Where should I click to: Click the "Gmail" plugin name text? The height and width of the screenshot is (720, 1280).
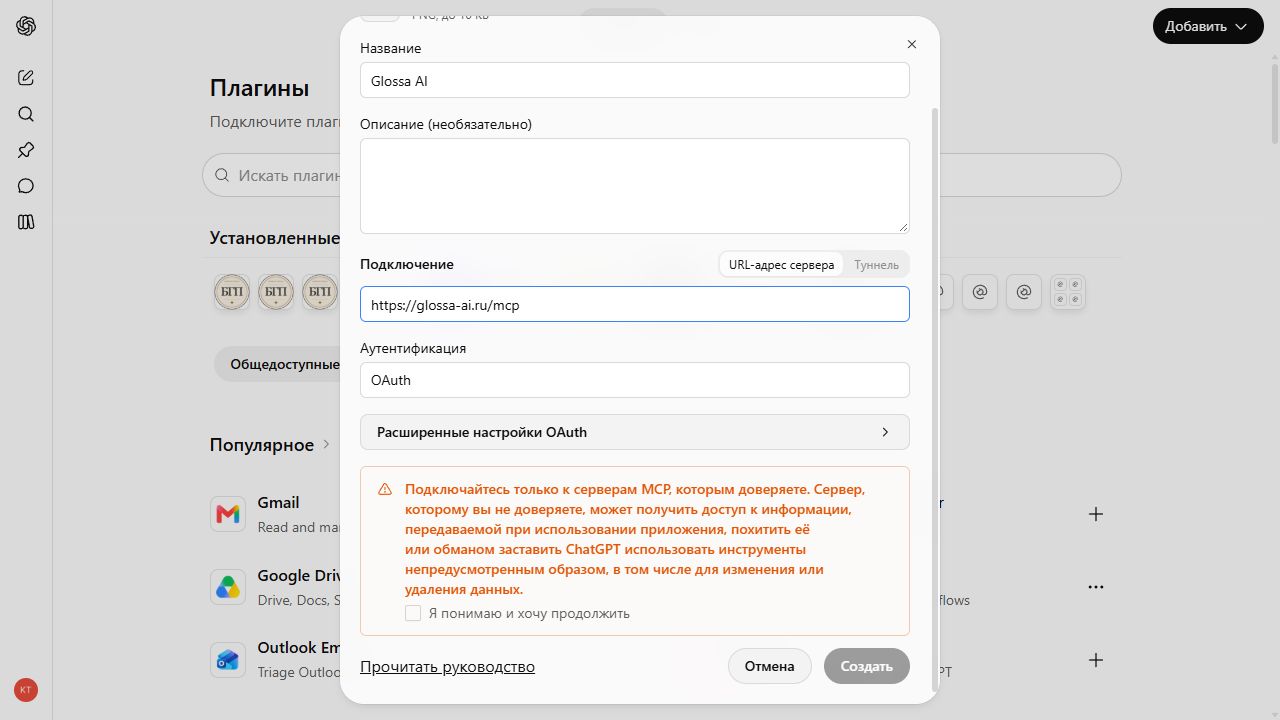pos(278,502)
